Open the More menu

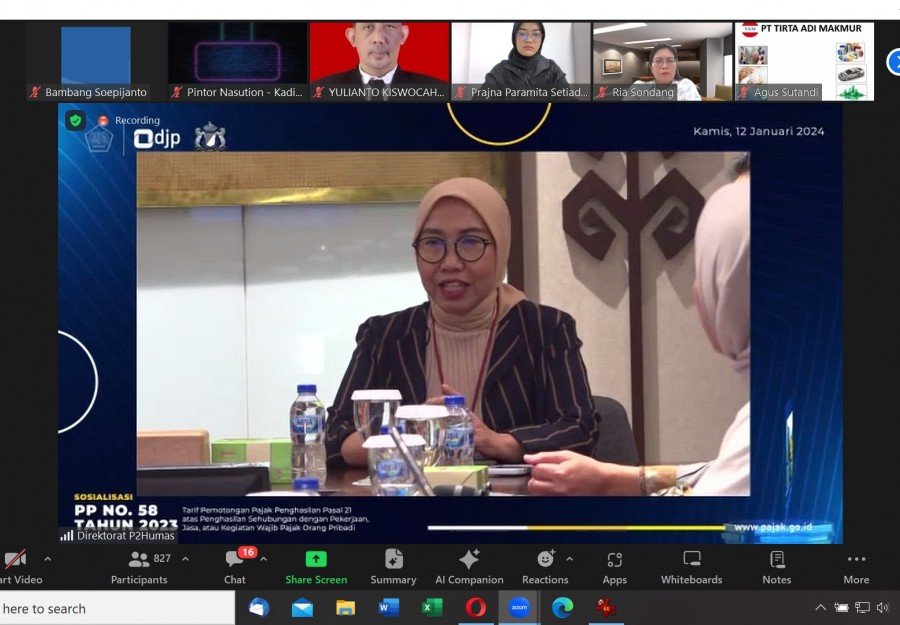(856, 566)
